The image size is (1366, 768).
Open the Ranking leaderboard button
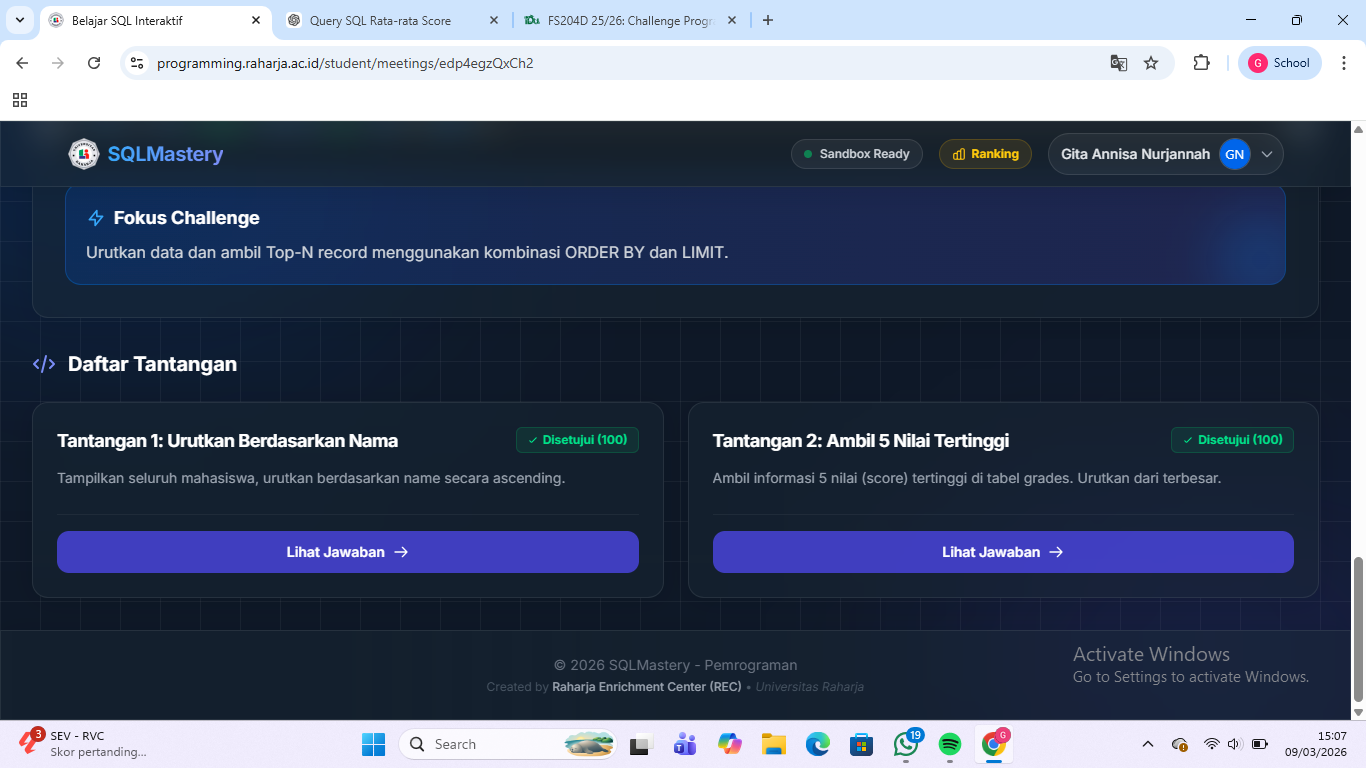[x=985, y=154]
